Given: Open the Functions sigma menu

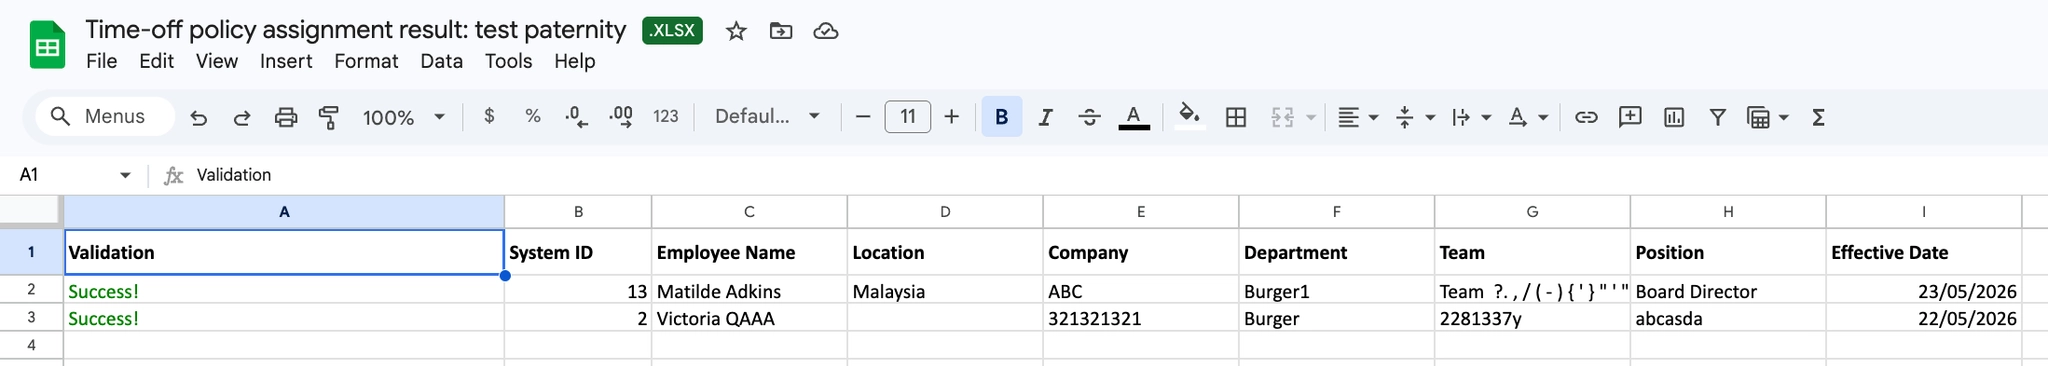Looking at the screenshot, I should (1818, 117).
